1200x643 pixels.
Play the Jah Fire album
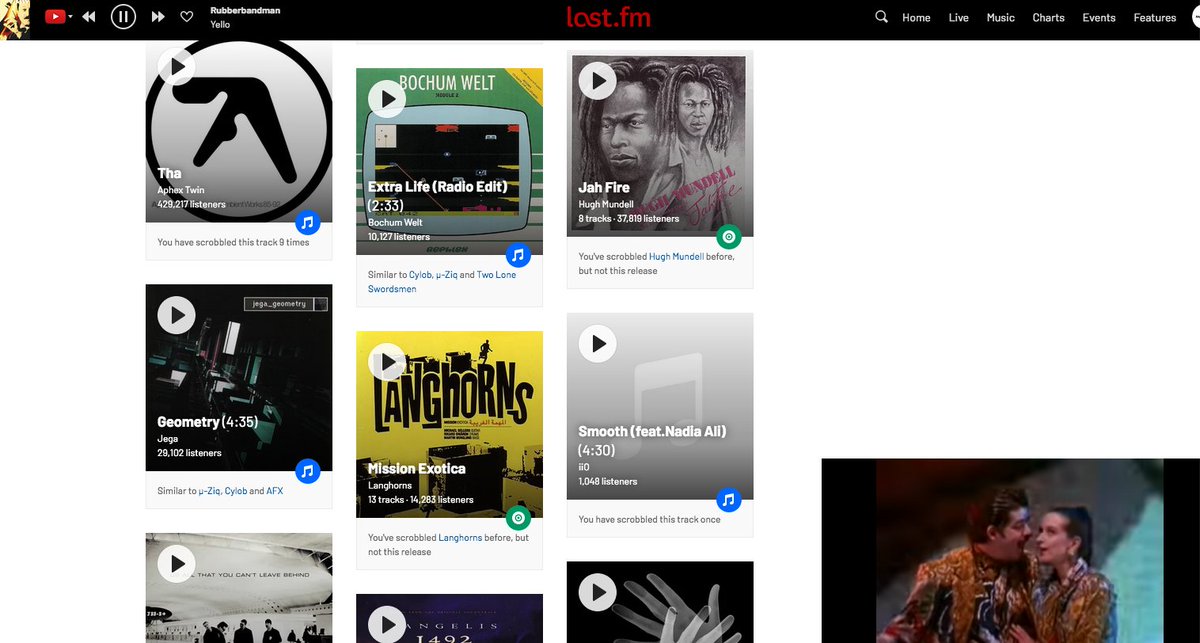(598, 81)
